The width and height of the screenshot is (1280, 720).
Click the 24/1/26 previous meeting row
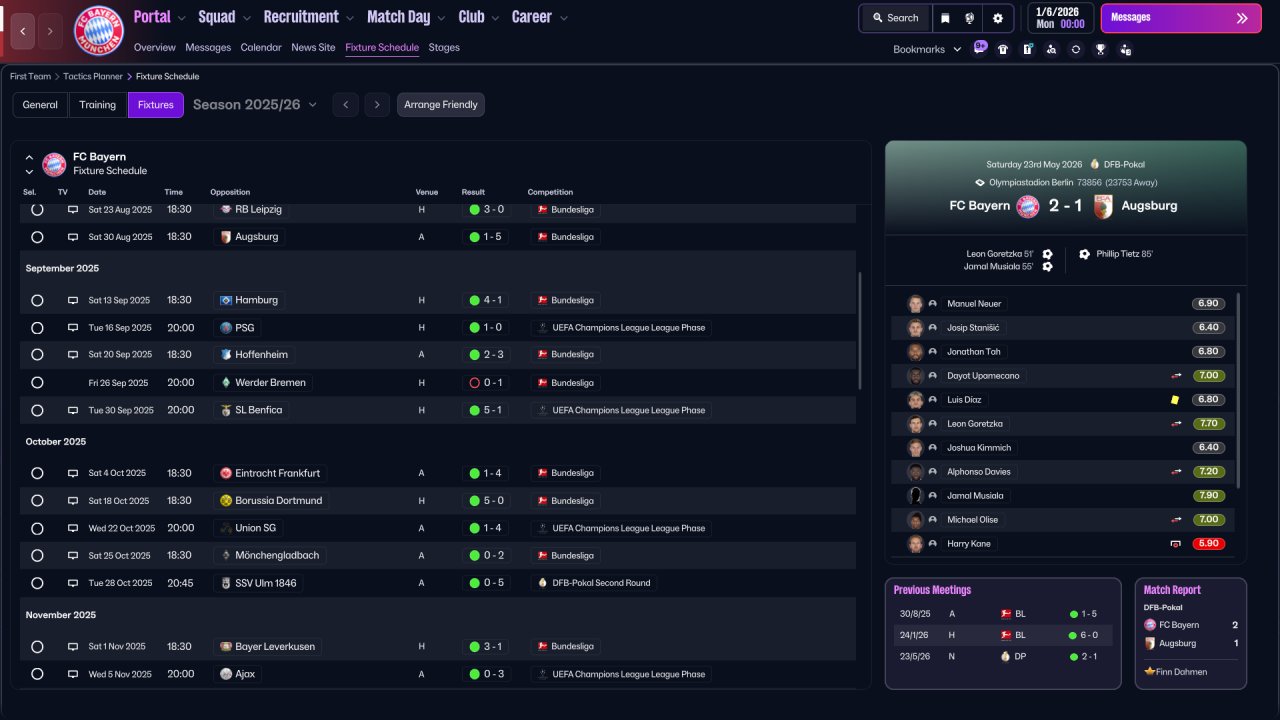coord(1003,635)
